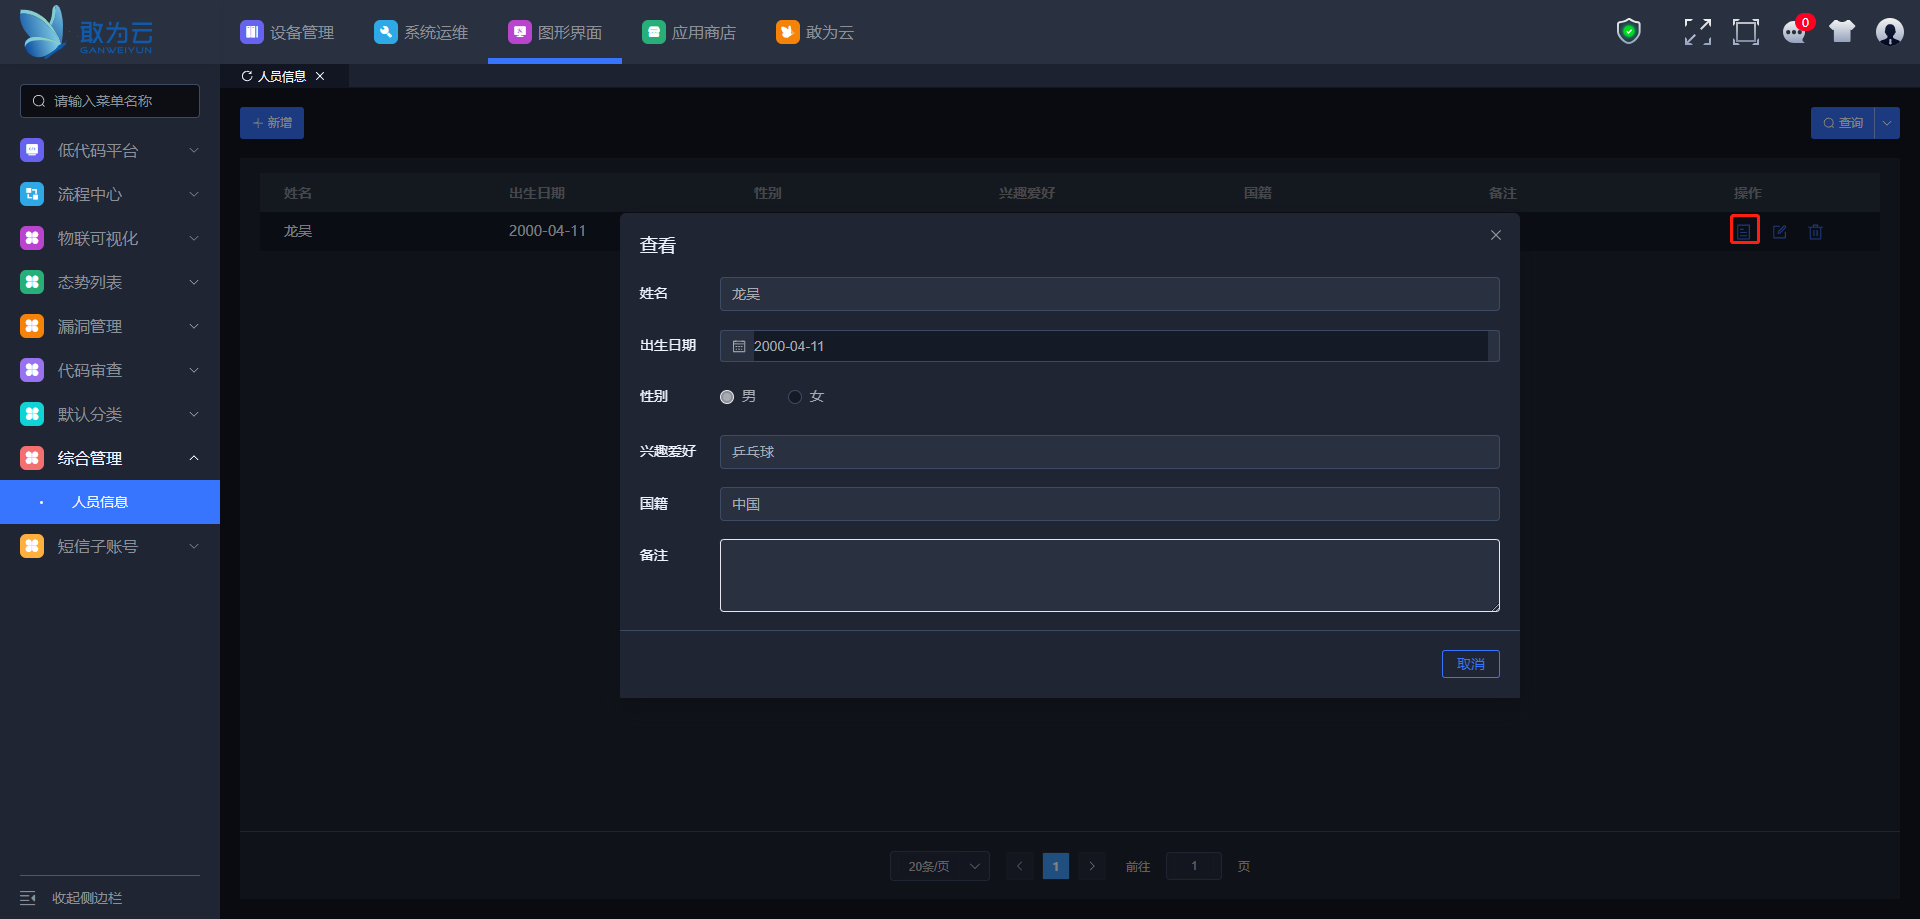Click the 出生日期 column header
The image size is (1920, 919).
coord(537,193)
